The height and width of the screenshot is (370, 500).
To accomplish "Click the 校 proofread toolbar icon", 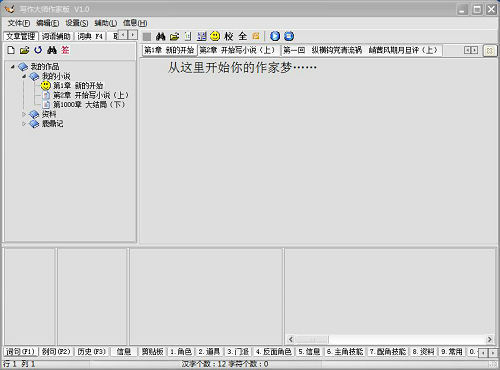I will point(229,36).
